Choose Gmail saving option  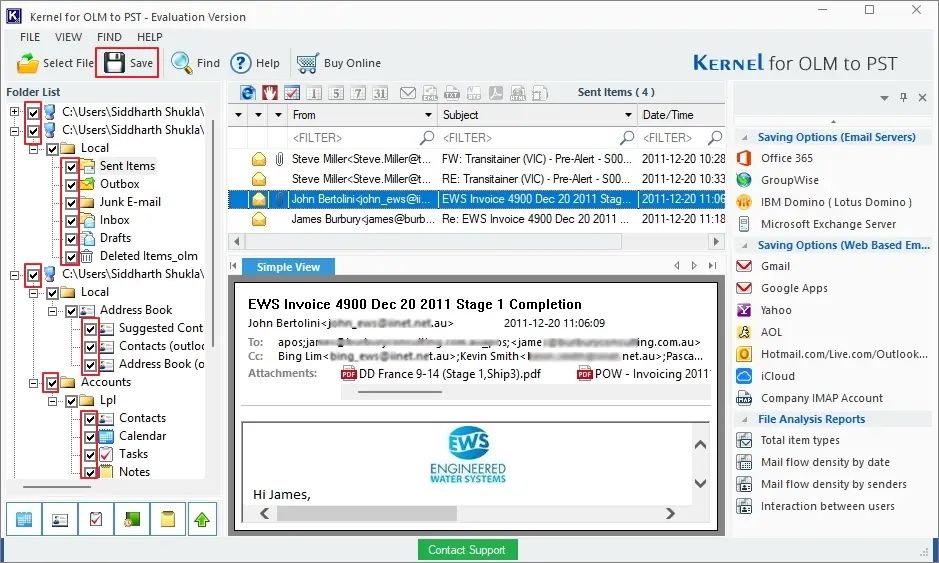click(x=775, y=266)
